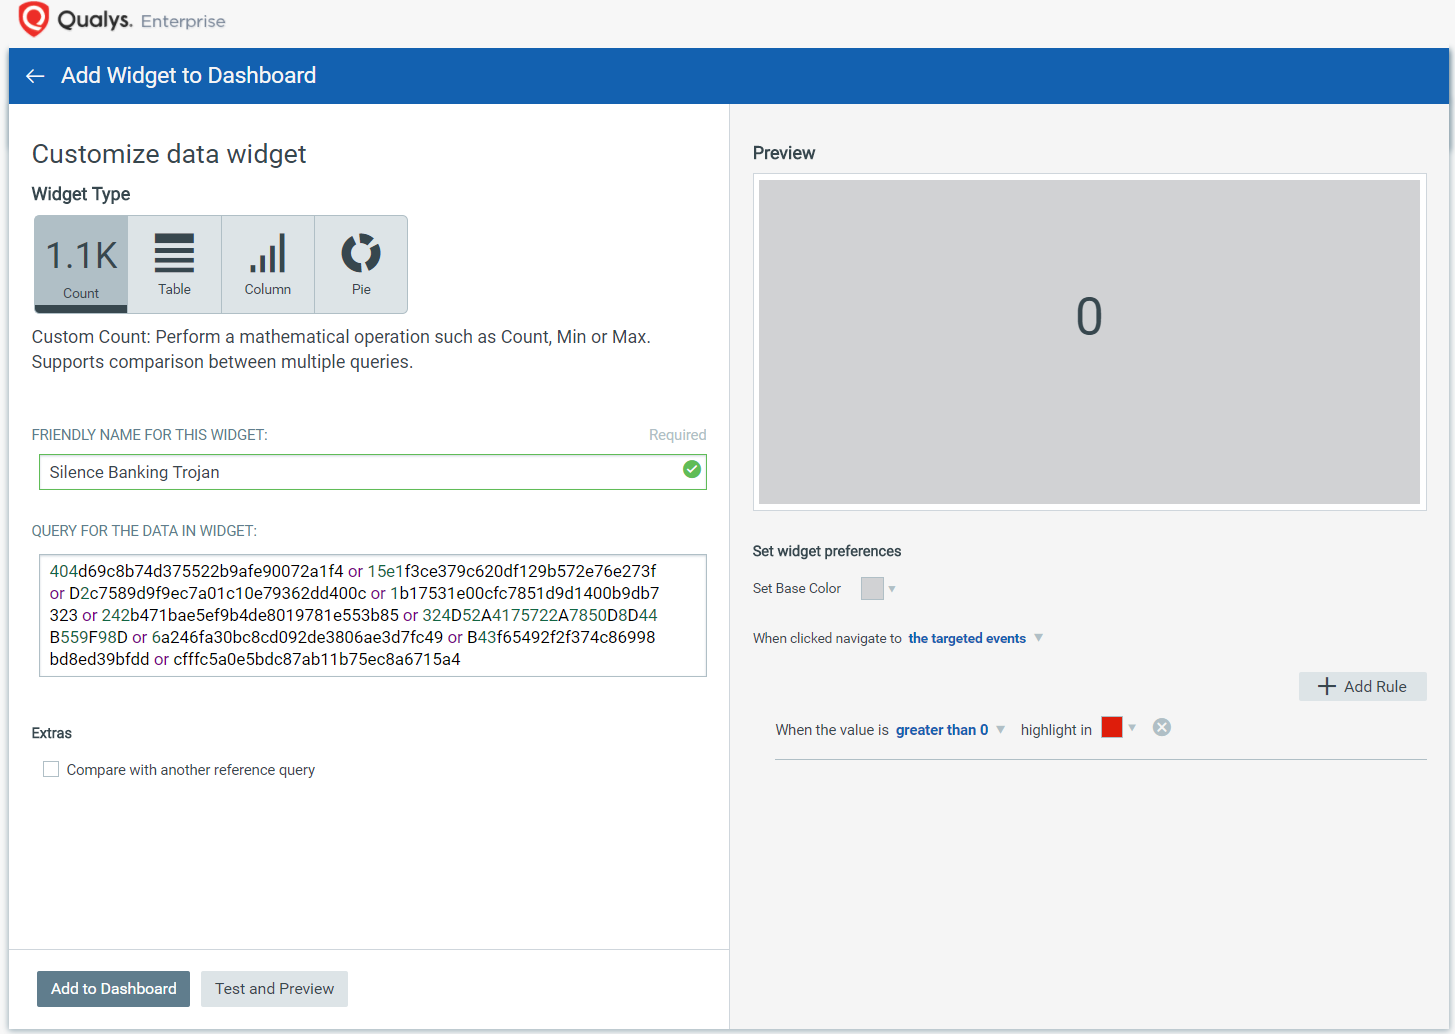Select the Column widget type
This screenshot has width=1456, height=1034.
[268, 264]
